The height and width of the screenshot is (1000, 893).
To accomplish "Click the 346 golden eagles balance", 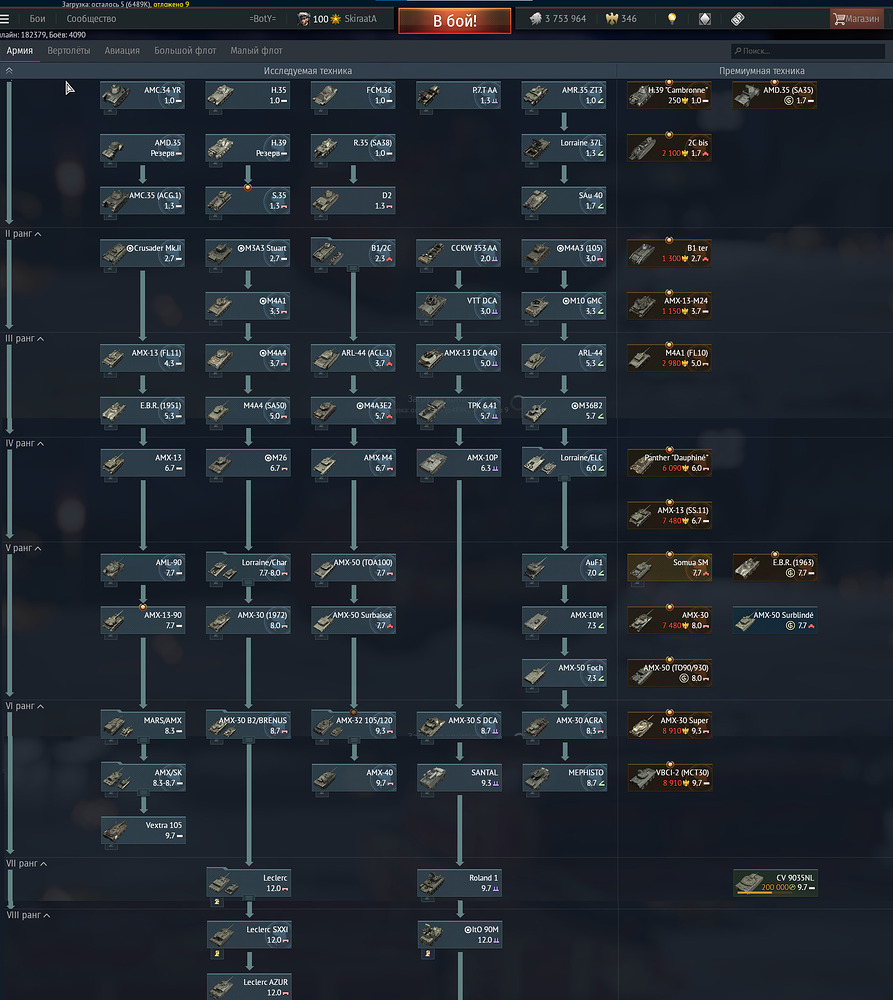I will coord(621,18).
